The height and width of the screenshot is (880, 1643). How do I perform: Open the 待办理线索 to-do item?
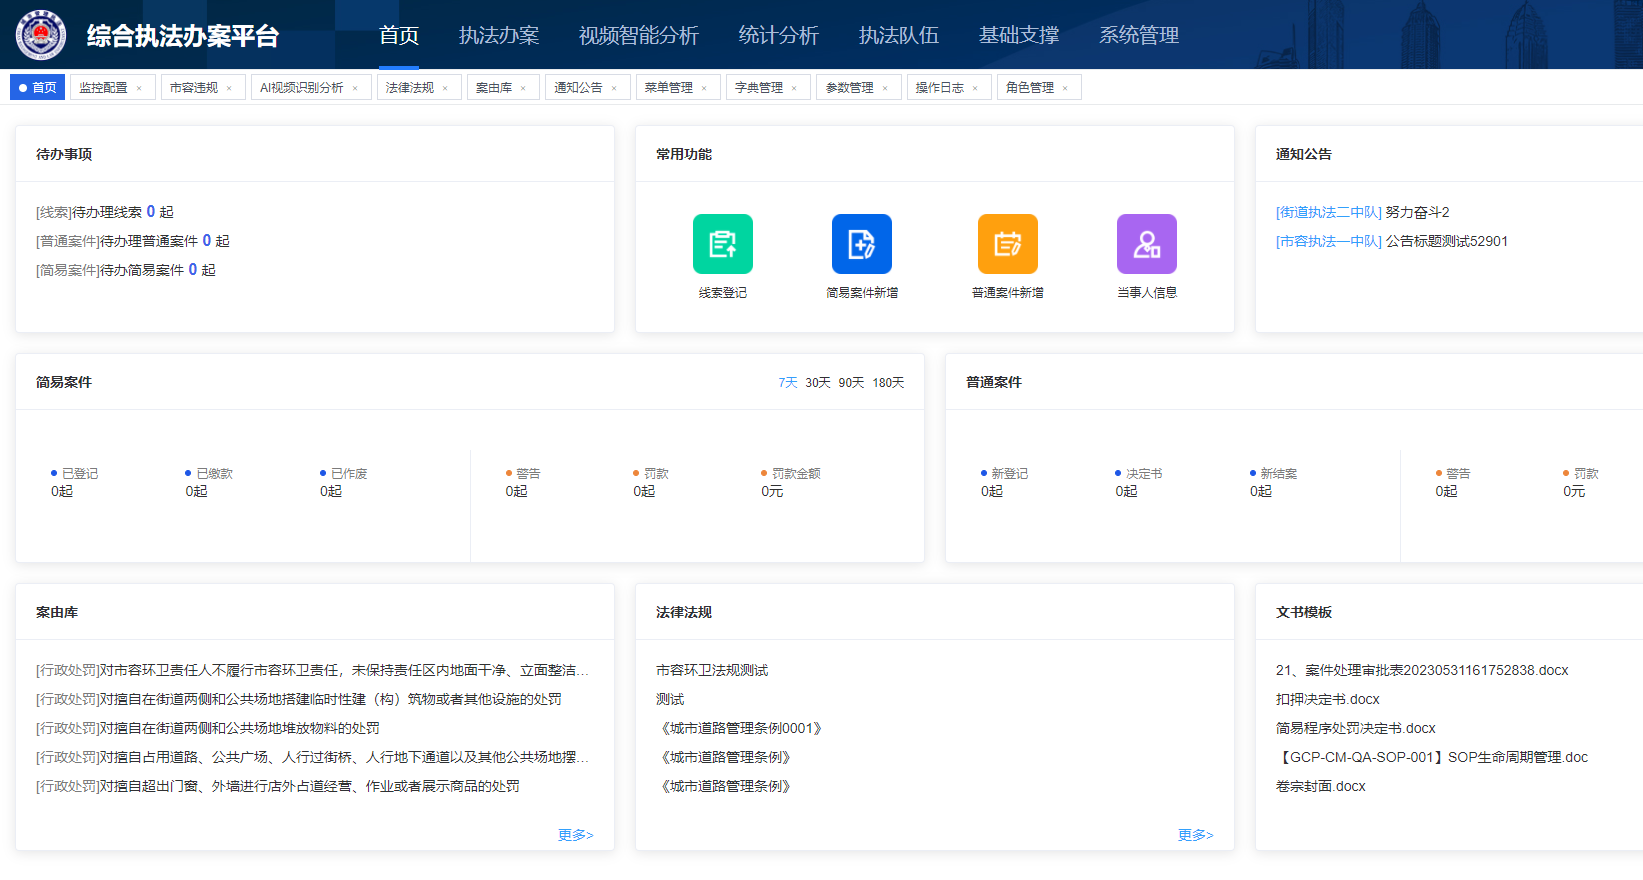105,212
